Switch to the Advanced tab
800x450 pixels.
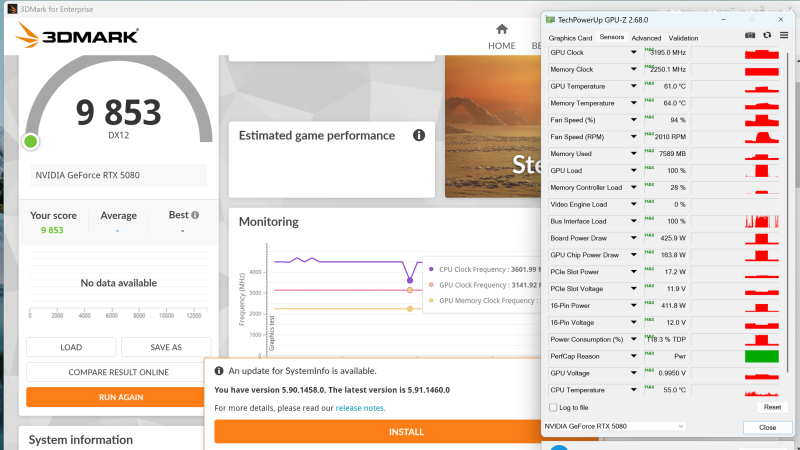coord(646,38)
